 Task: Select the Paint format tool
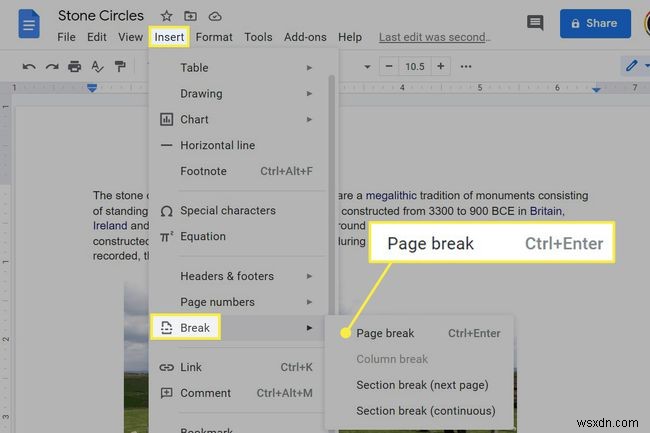click(x=120, y=66)
